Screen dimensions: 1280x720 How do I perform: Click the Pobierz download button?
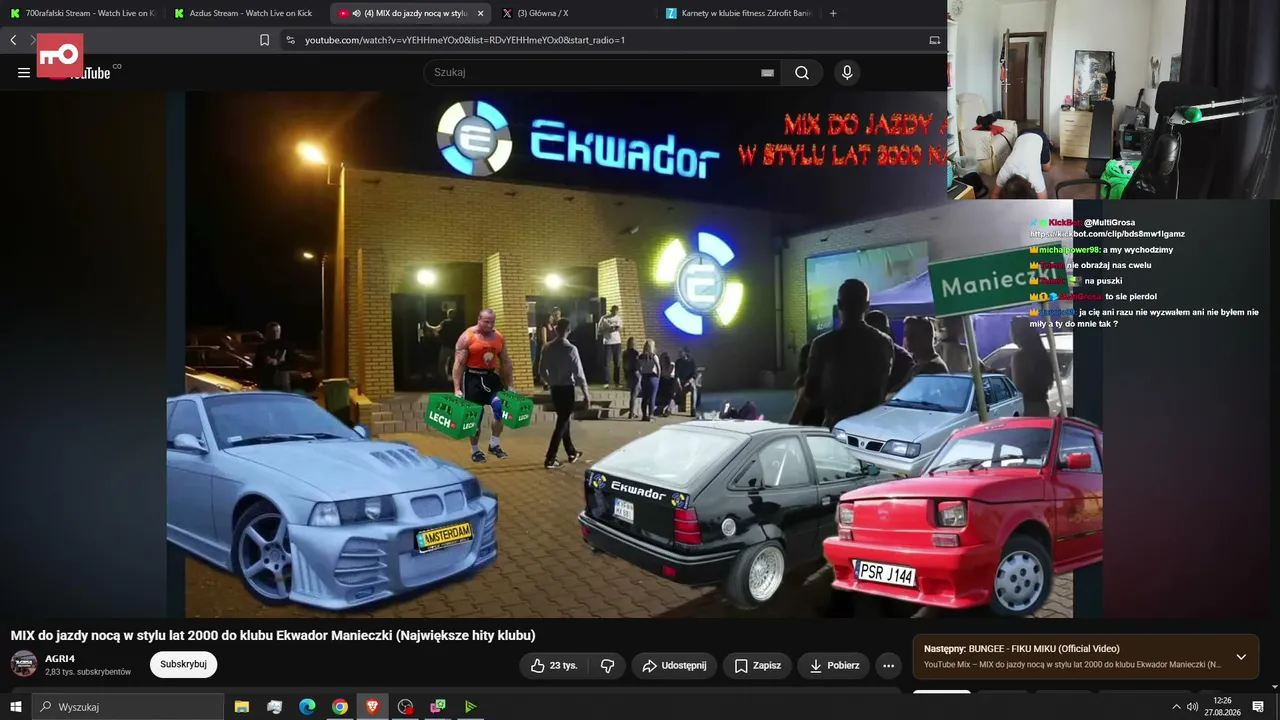tap(833, 665)
